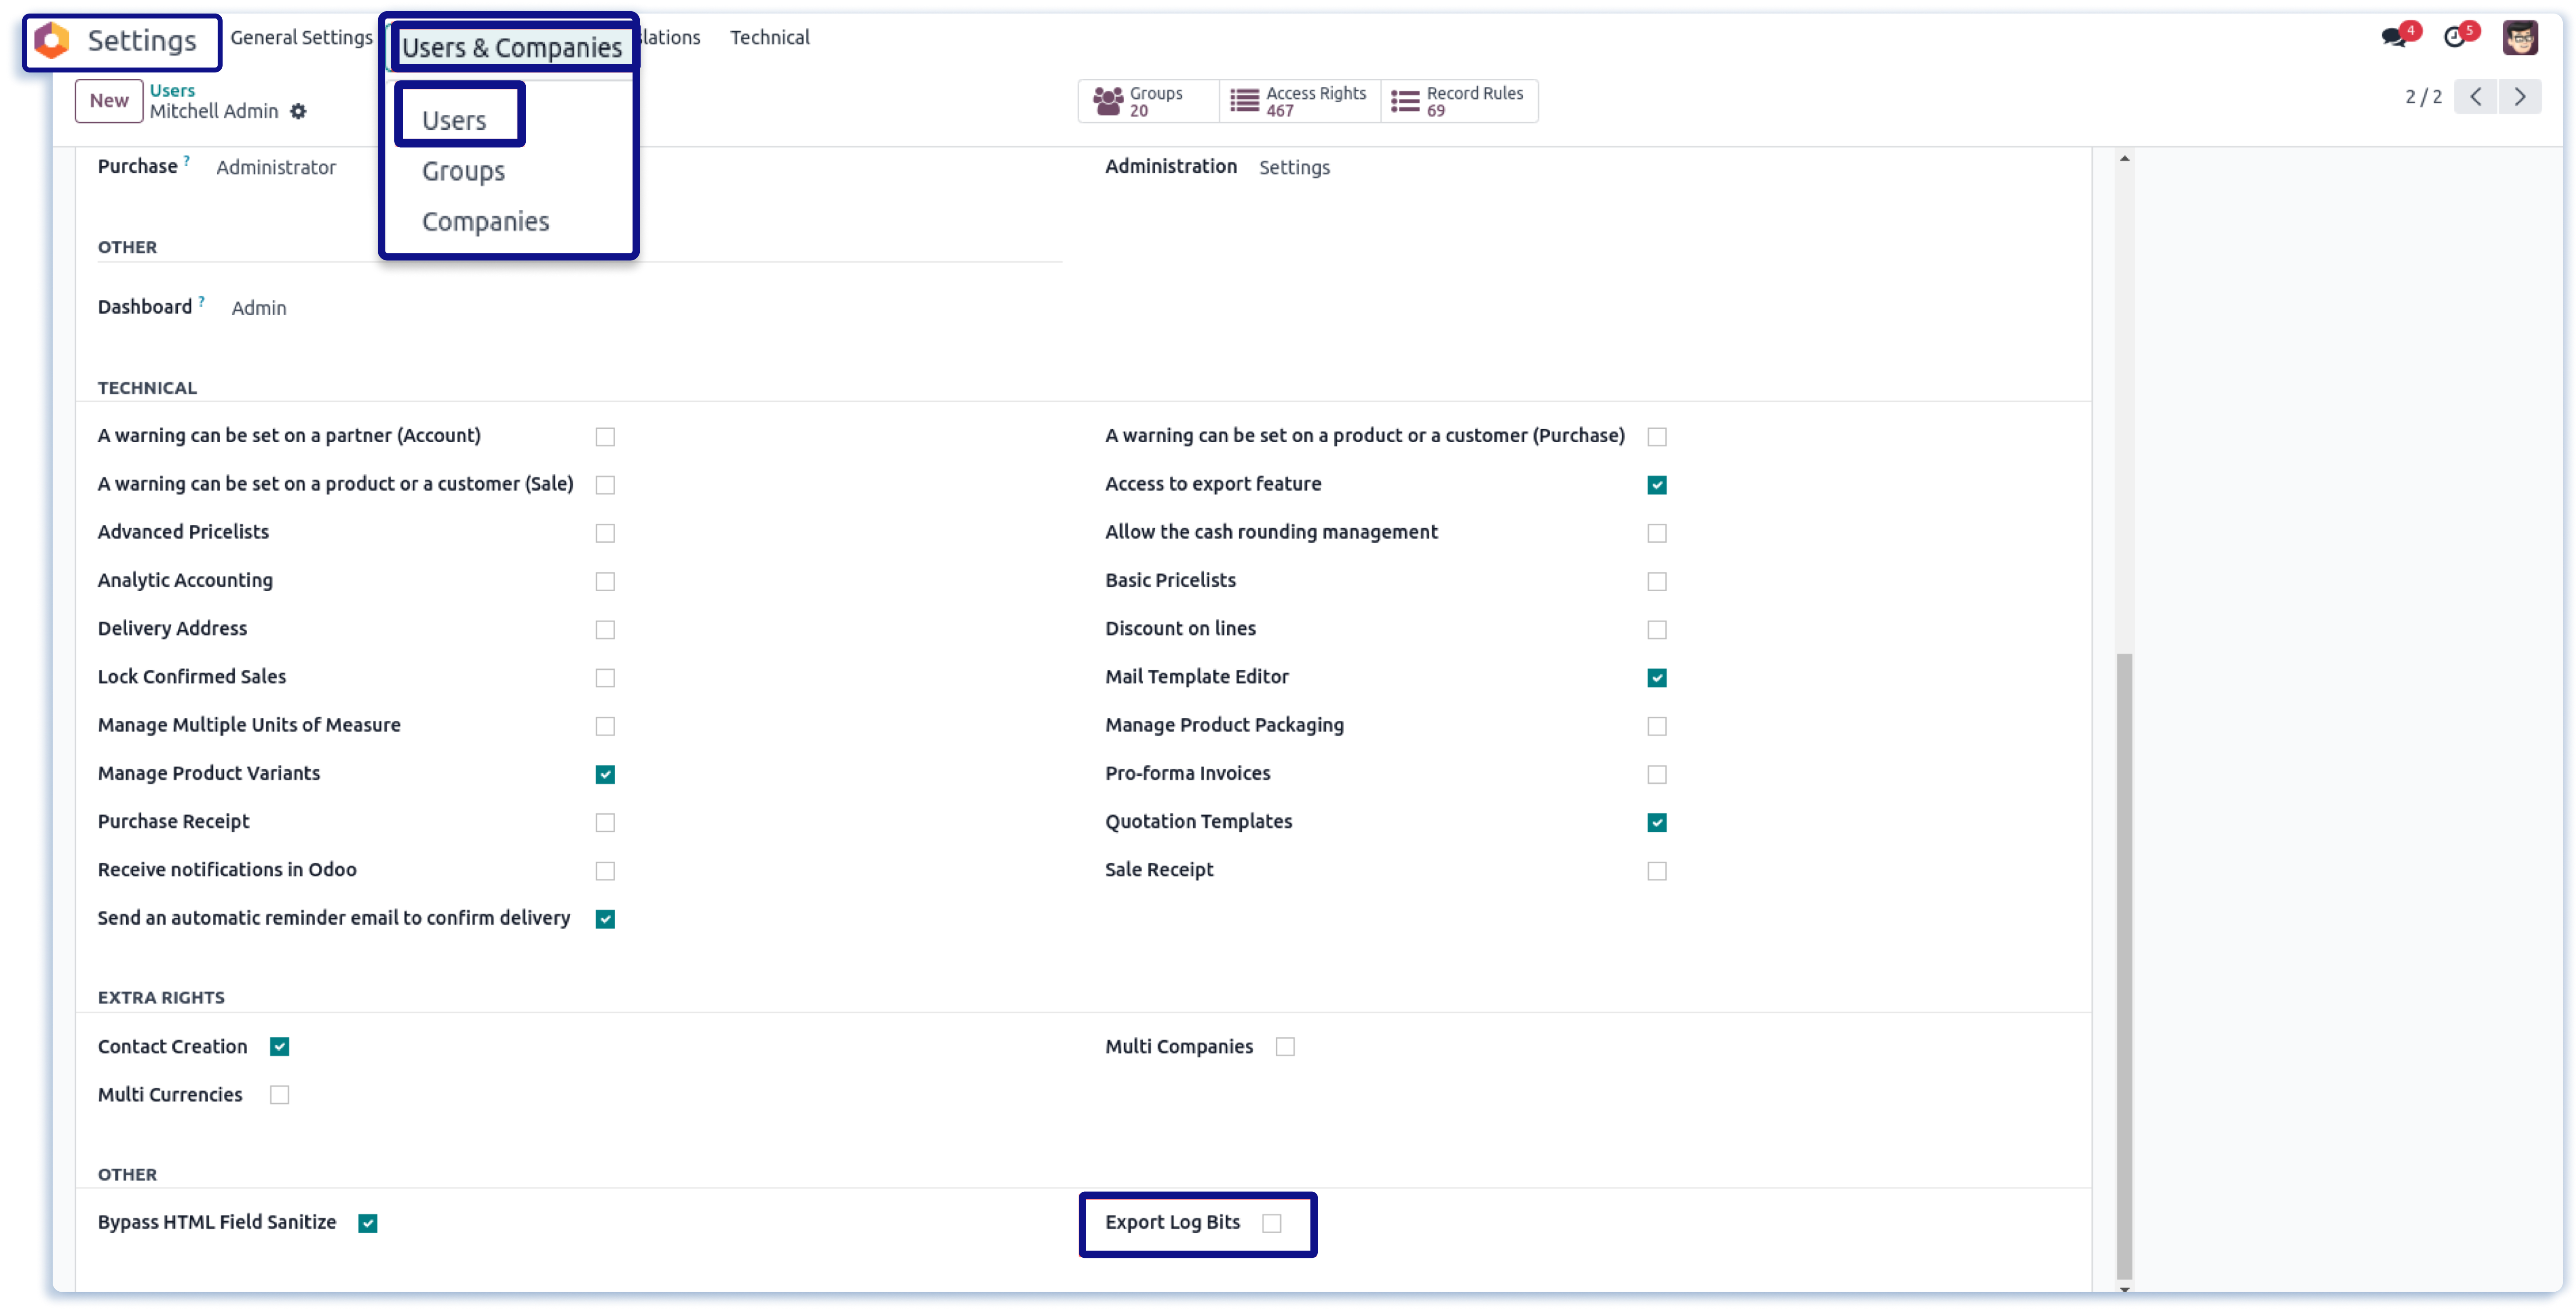The image size is (2576, 1311).
Task: Enable Receive notifications in Odoo checkbox
Action: (605, 871)
